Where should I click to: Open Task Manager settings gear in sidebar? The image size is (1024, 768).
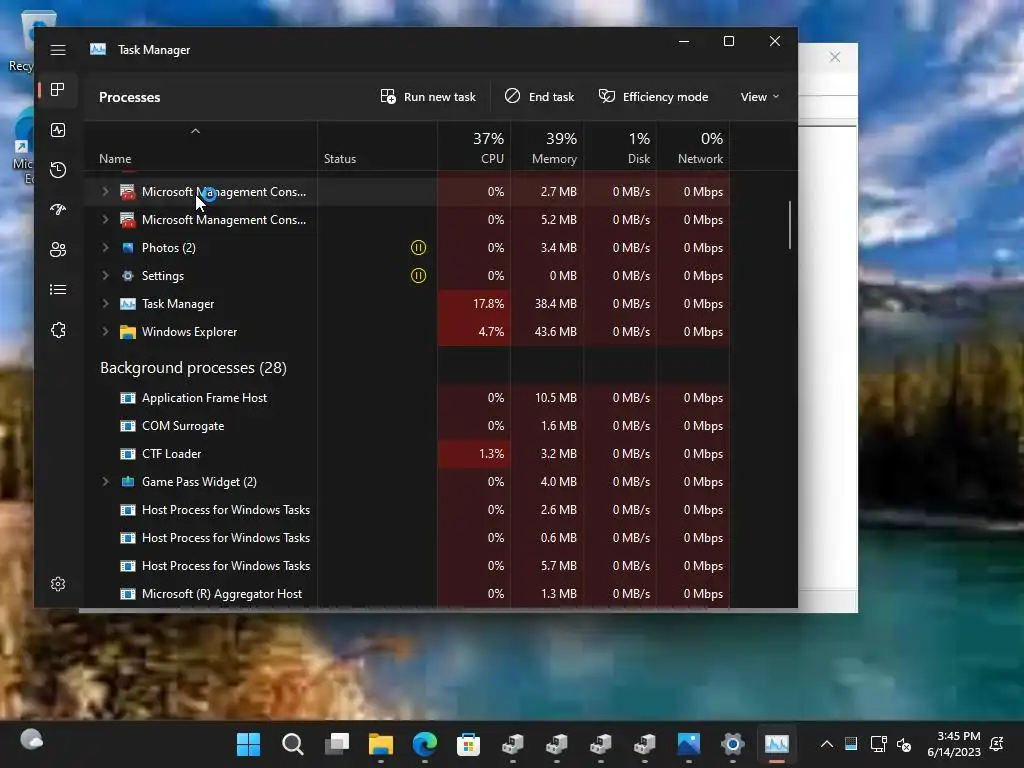[58, 584]
